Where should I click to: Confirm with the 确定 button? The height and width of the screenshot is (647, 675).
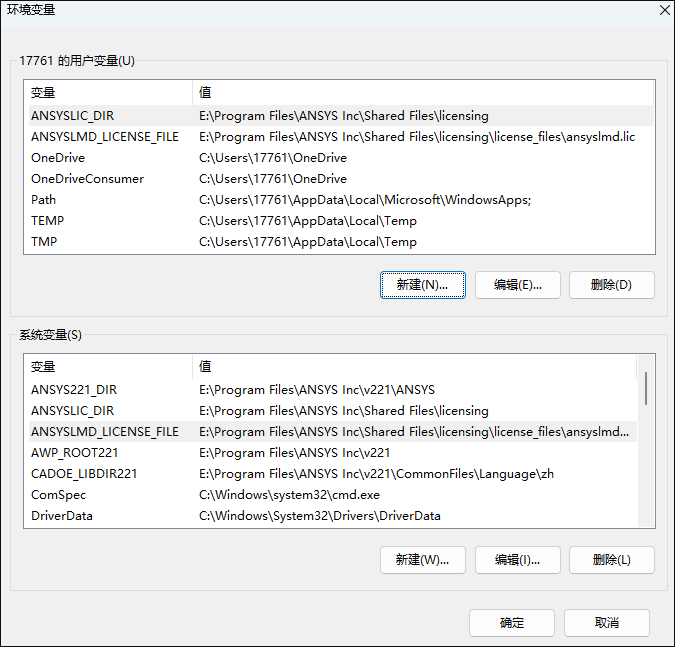tap(512, 623)
